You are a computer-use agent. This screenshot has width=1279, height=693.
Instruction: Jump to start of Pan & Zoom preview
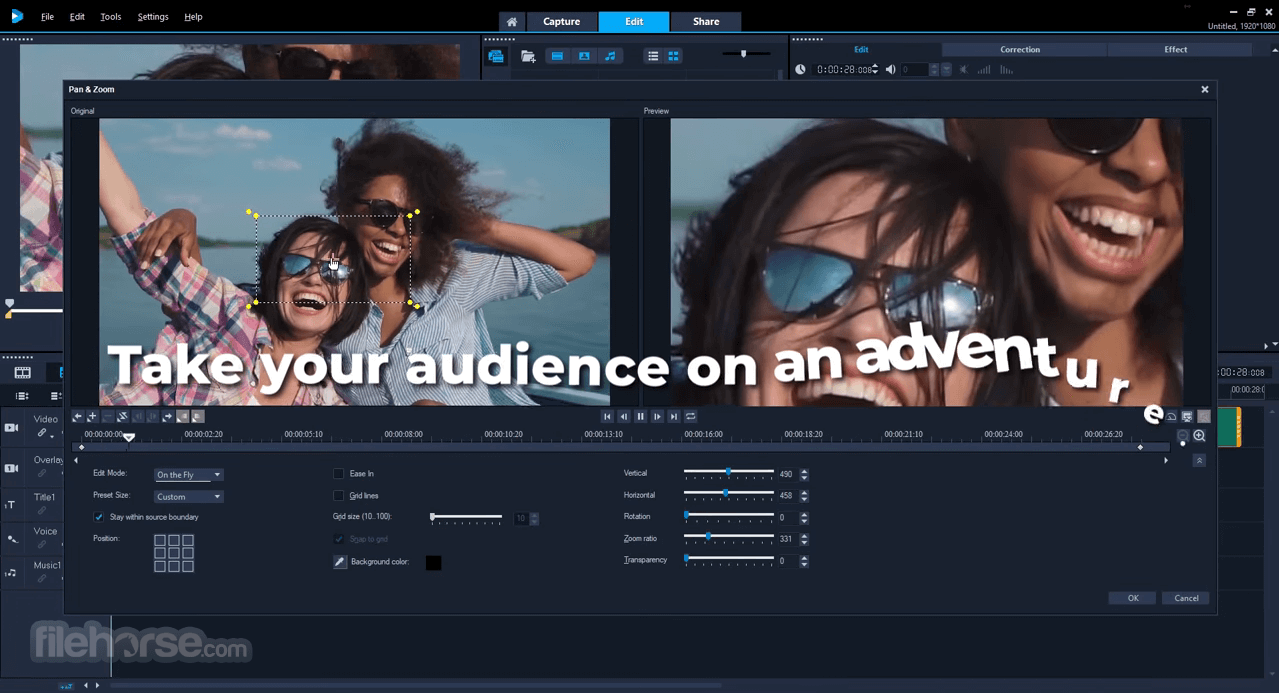pos(607,416)
